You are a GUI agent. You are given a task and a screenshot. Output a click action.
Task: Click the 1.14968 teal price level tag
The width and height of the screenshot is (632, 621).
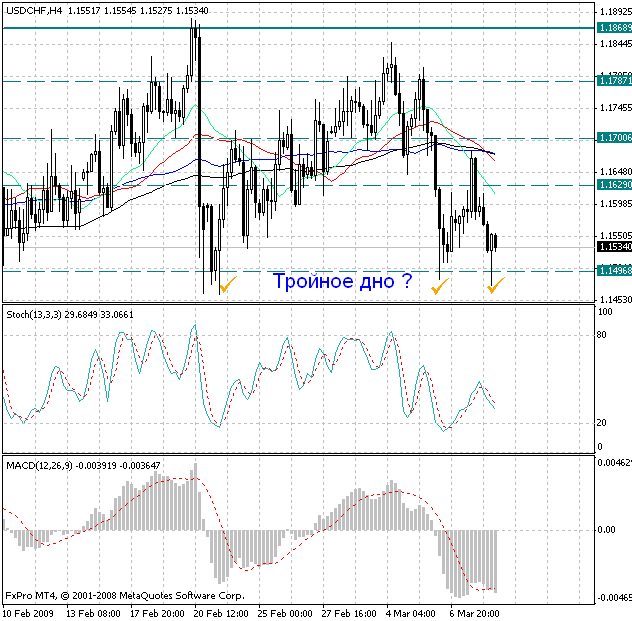point(615,270)
